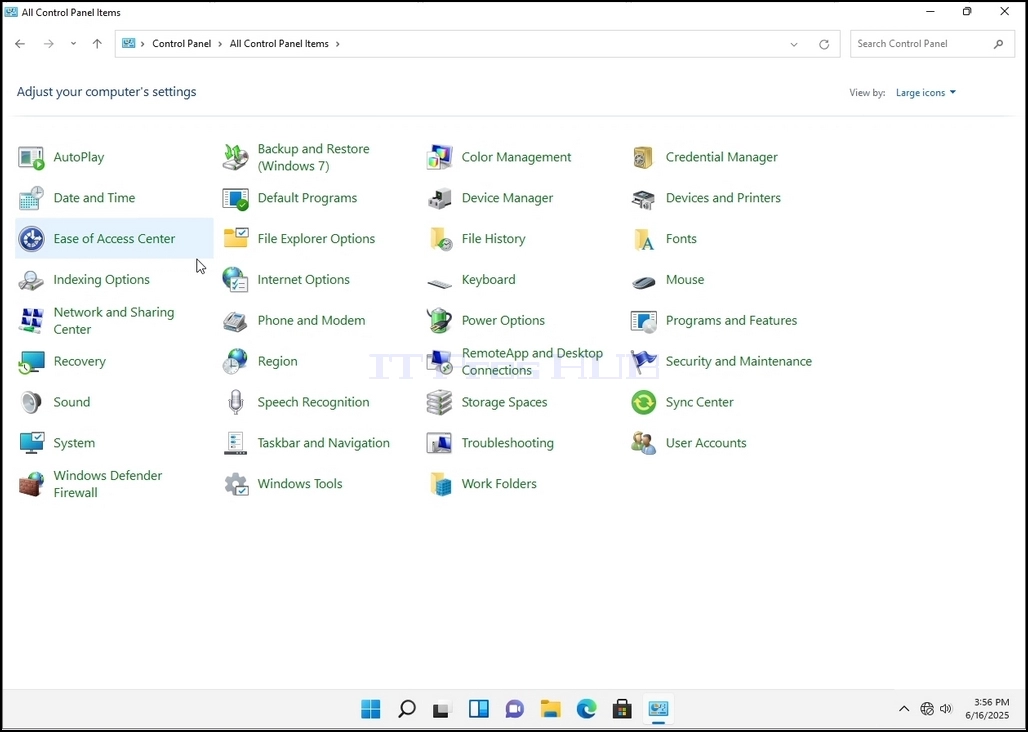Screen dimensions: 1028x732
Task: Click the Programs and Features icon
Action: coord(643,320)
